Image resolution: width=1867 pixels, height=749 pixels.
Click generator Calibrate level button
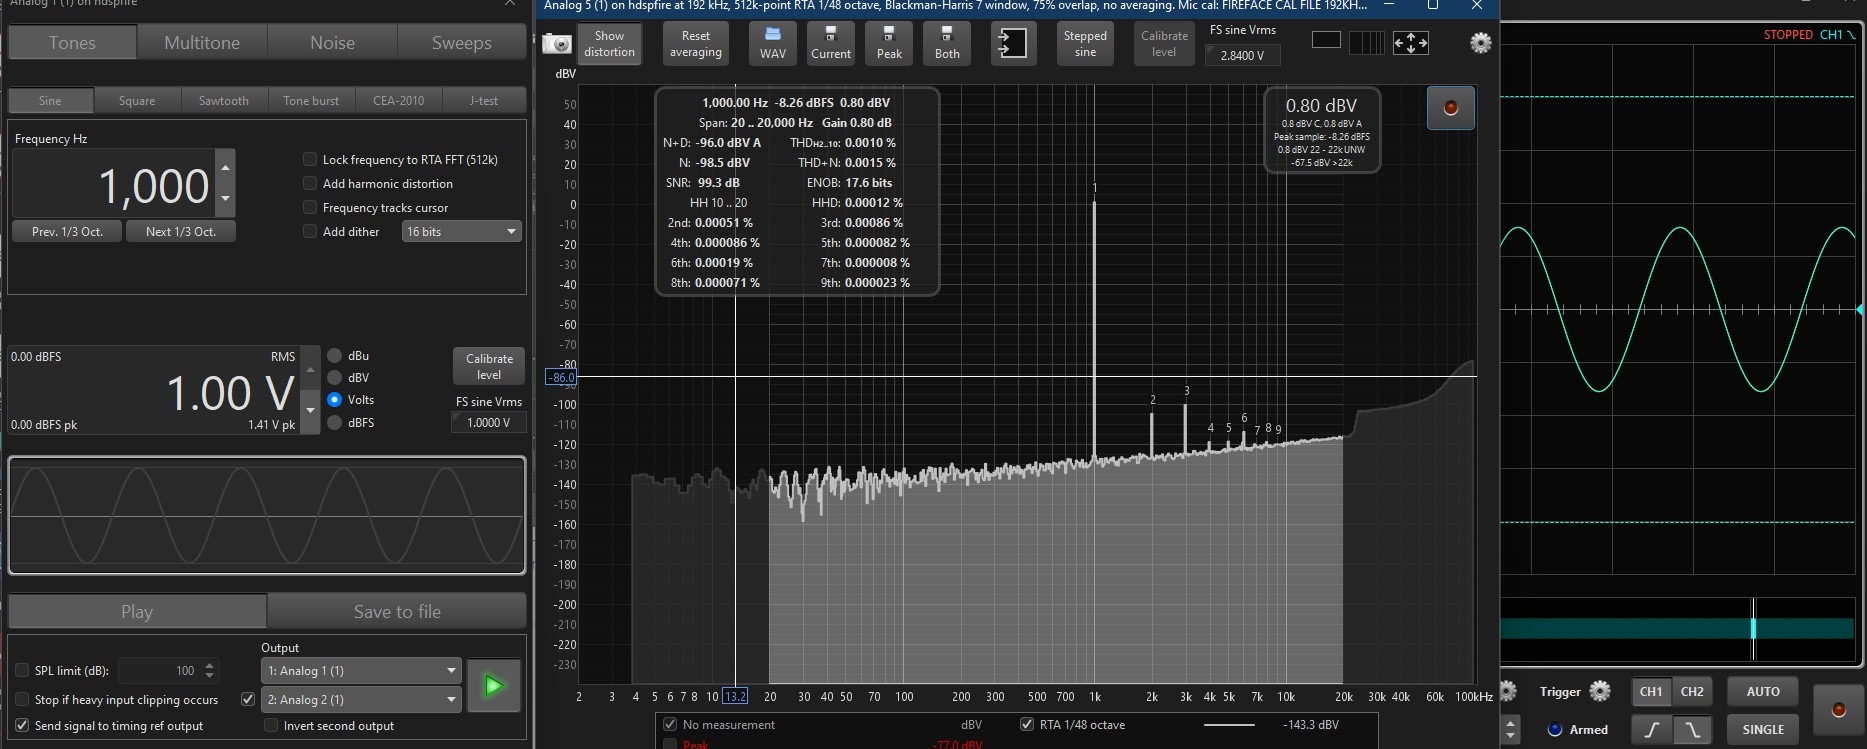pyautogui.click(x=489, y=367)
